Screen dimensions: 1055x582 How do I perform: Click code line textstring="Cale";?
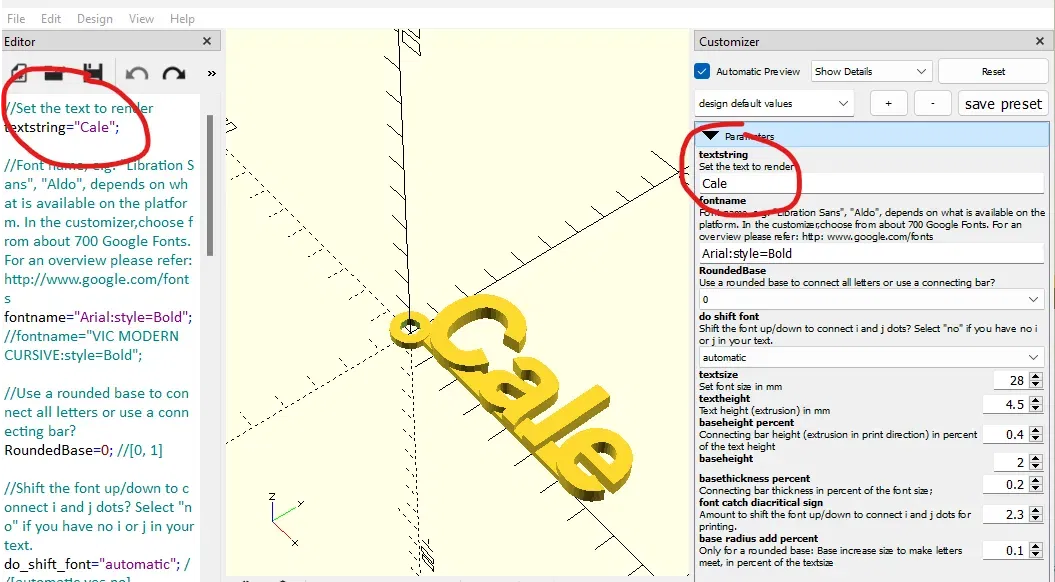click(x=62, y=127)
